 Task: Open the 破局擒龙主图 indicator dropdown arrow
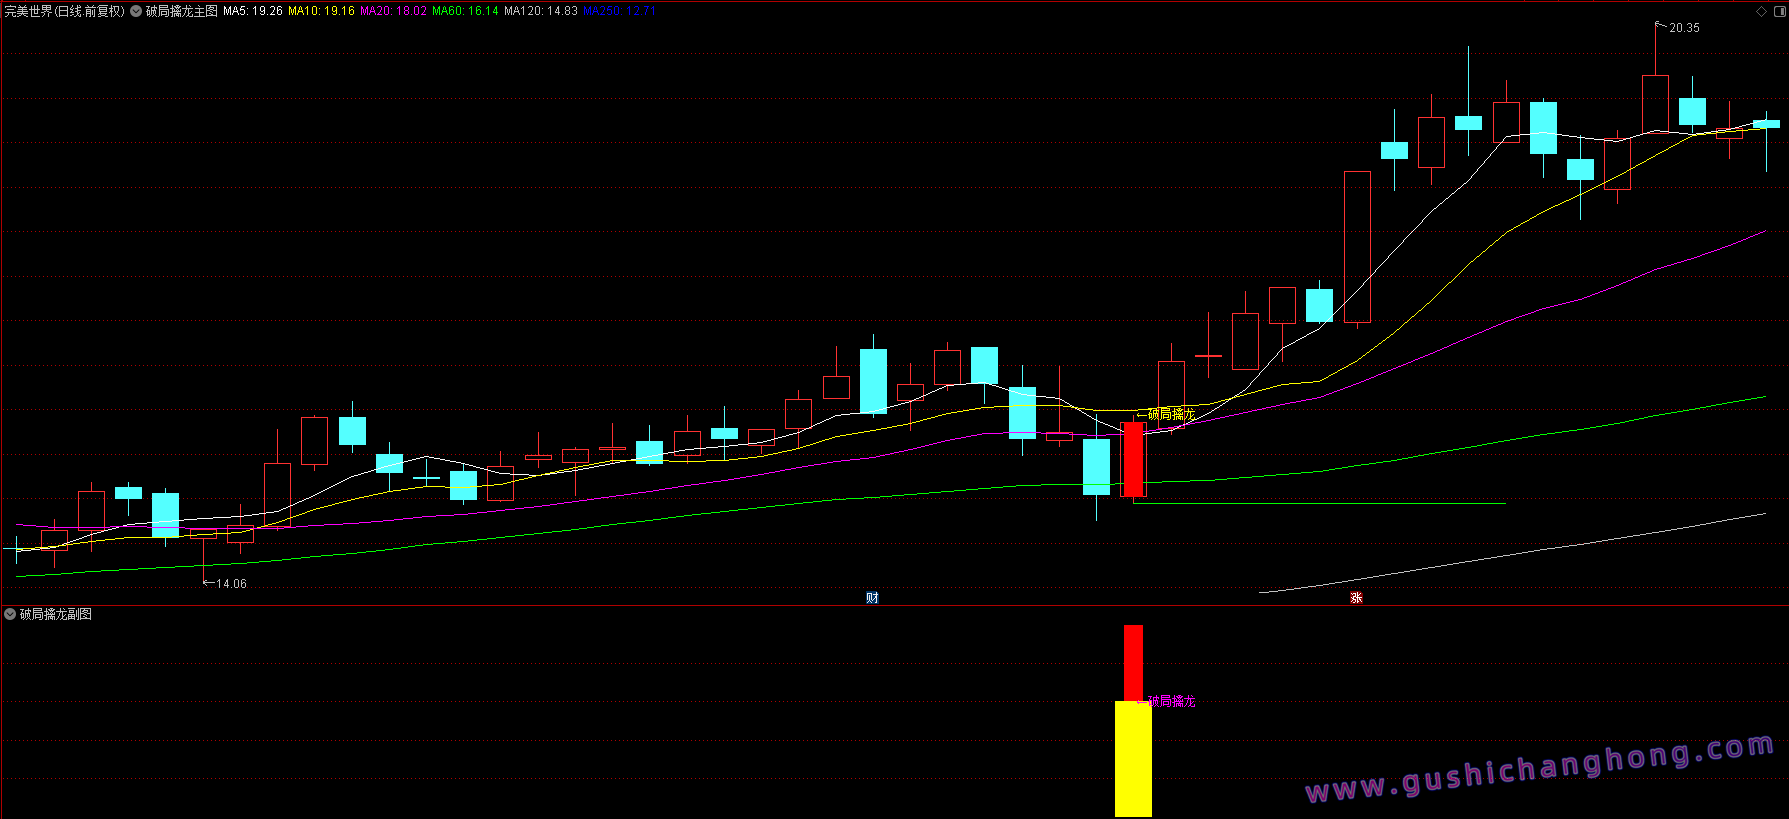[x=136, y=11]
